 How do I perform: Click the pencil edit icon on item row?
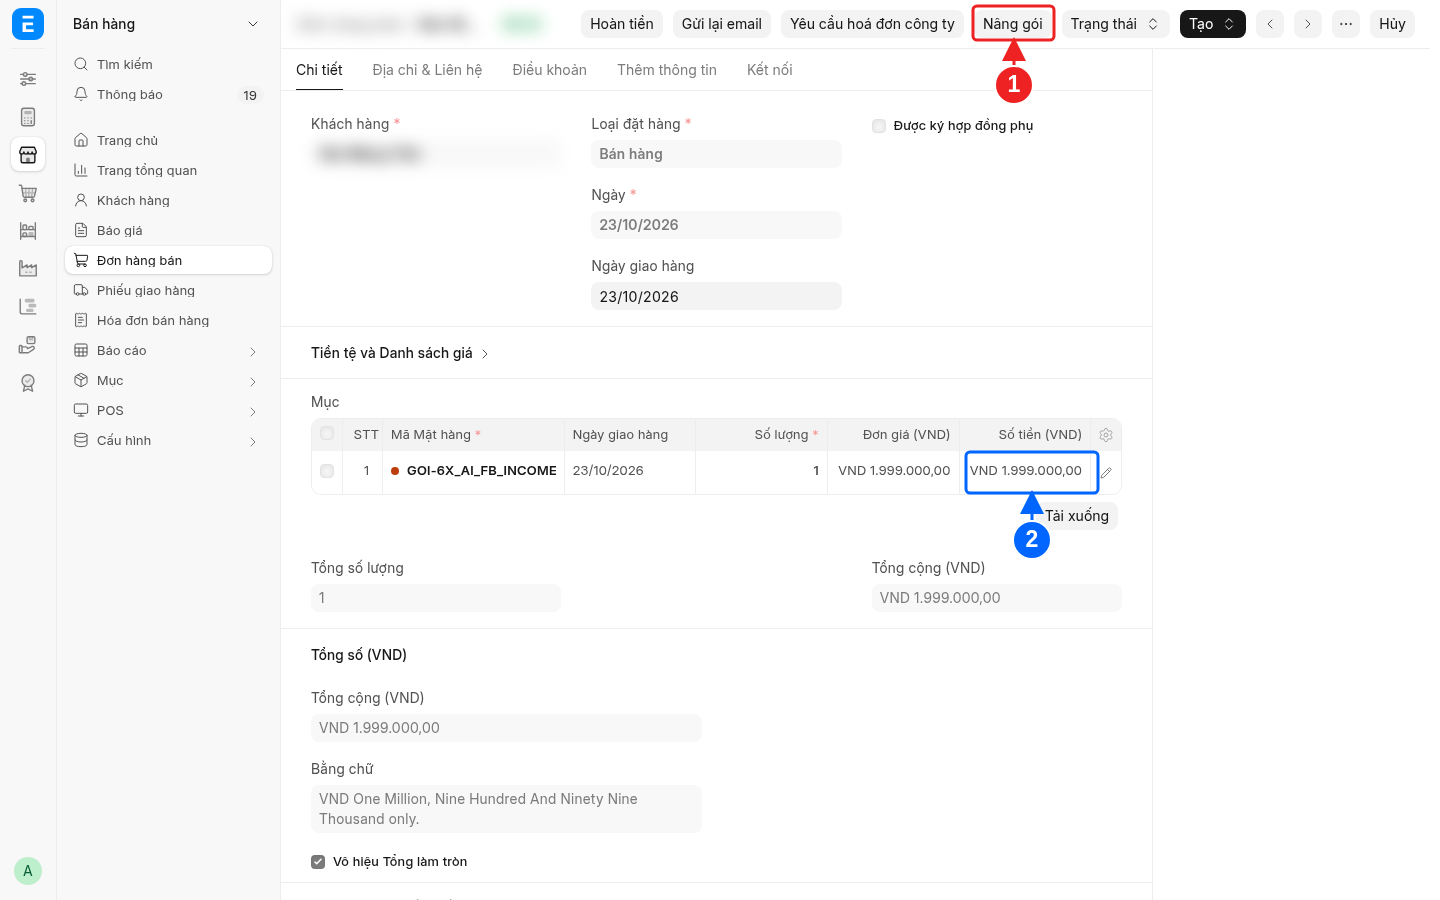(1106, 472)
